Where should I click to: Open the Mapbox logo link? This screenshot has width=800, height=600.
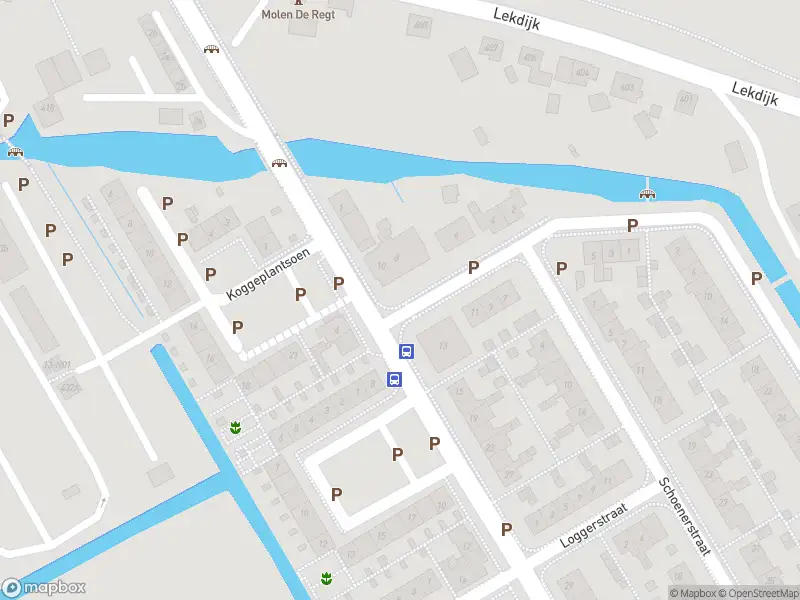[x=44, y=588]
